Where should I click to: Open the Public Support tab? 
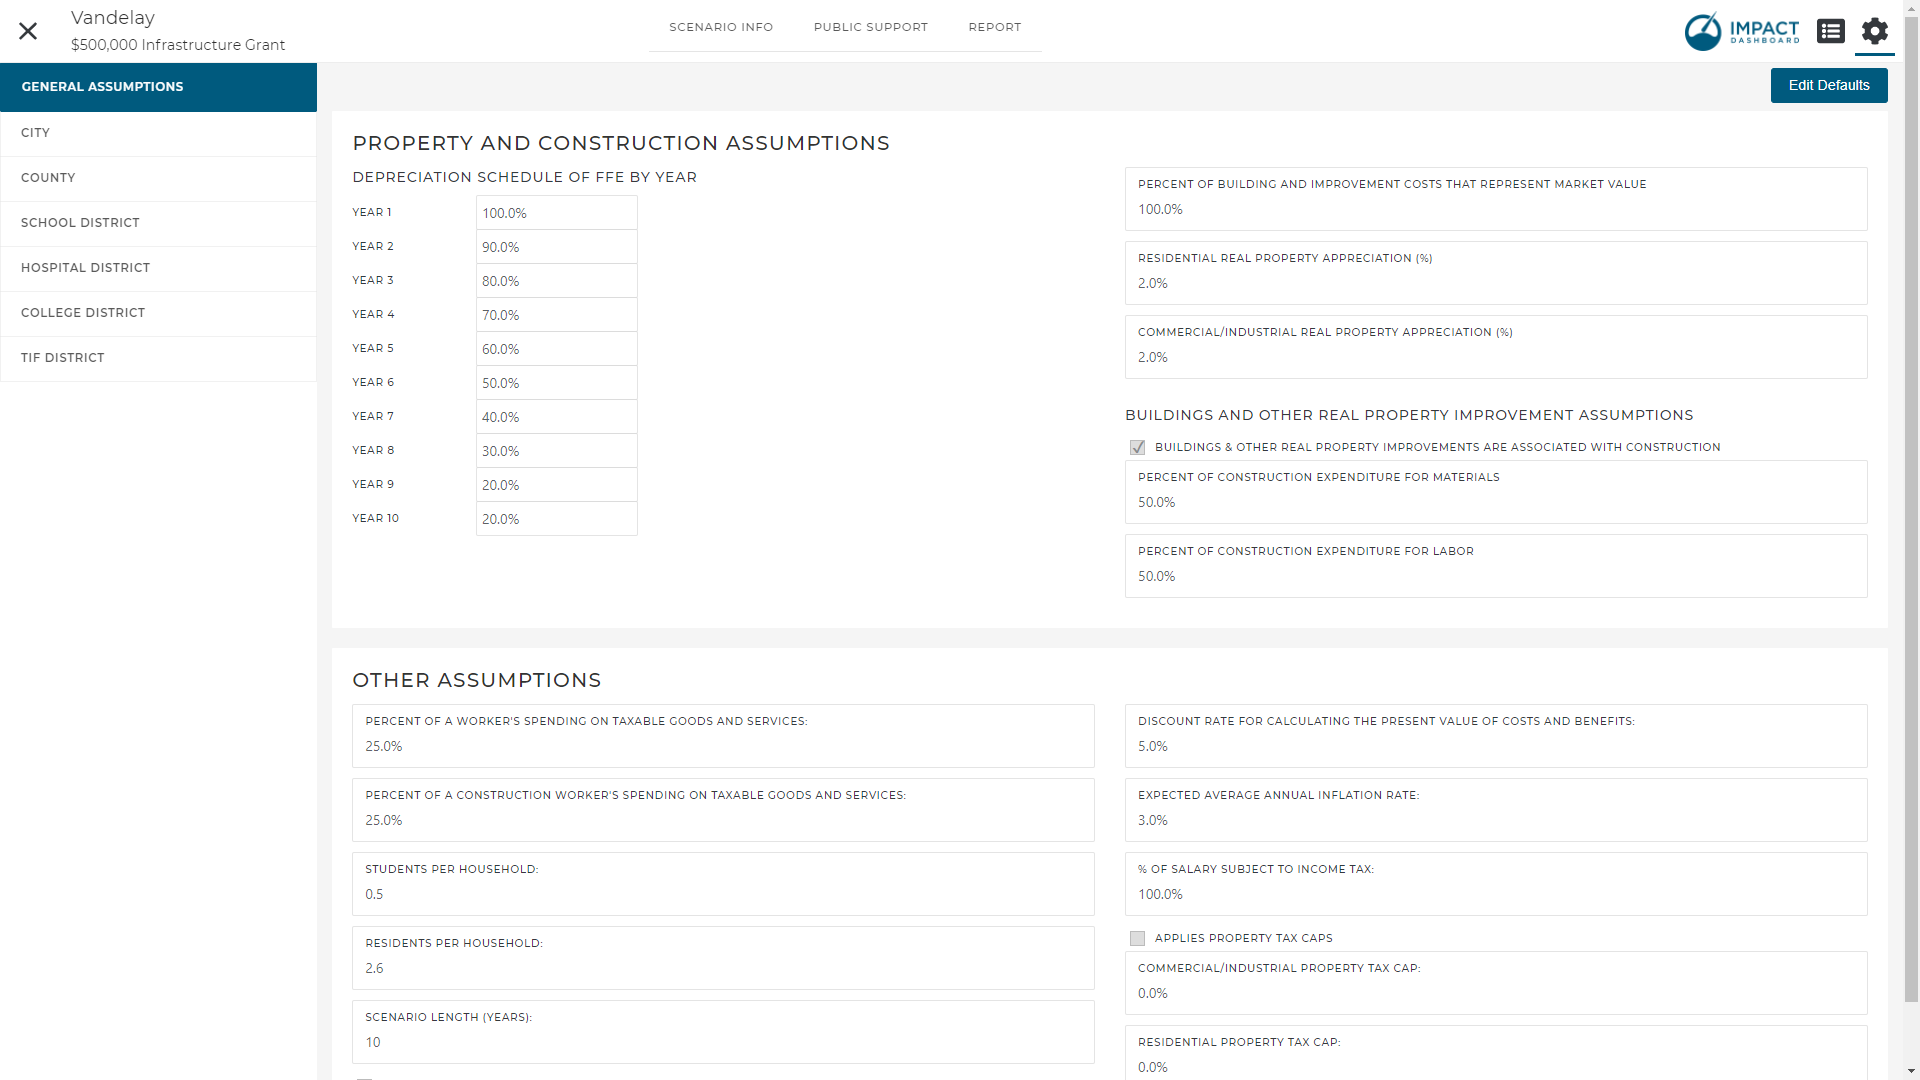(871, 27)
